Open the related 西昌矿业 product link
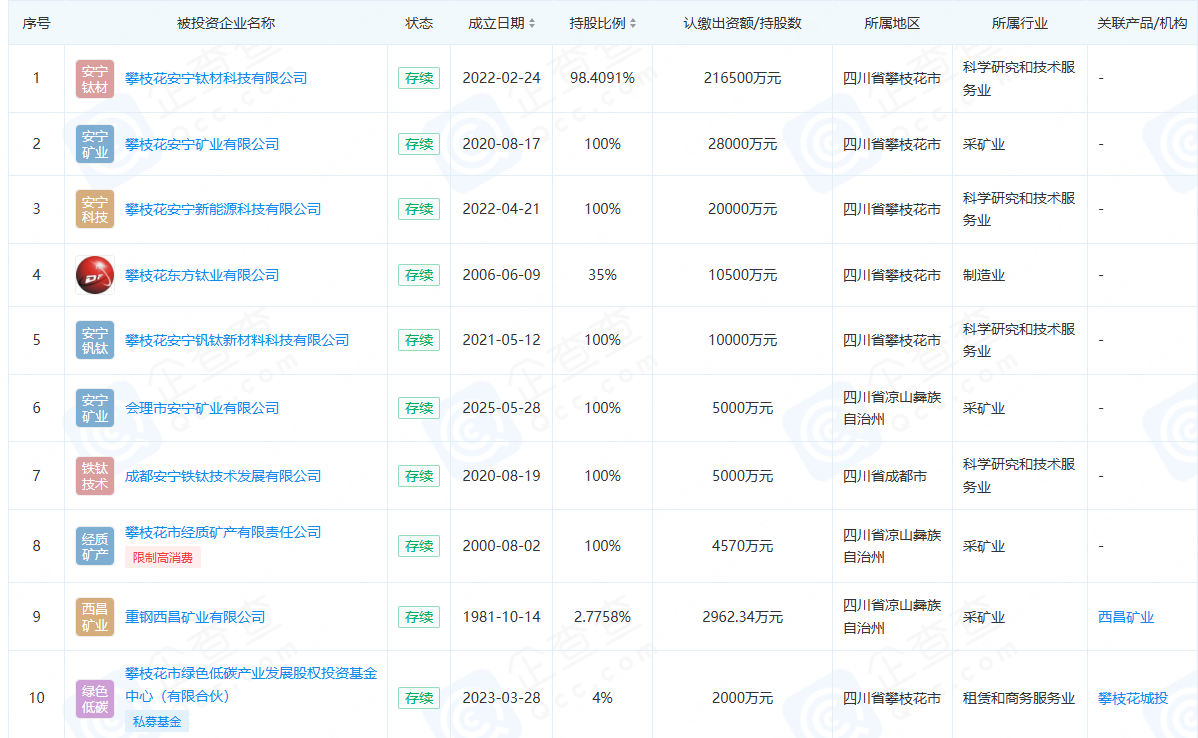Screen dimensions: 1198x738 point(1125,617)
